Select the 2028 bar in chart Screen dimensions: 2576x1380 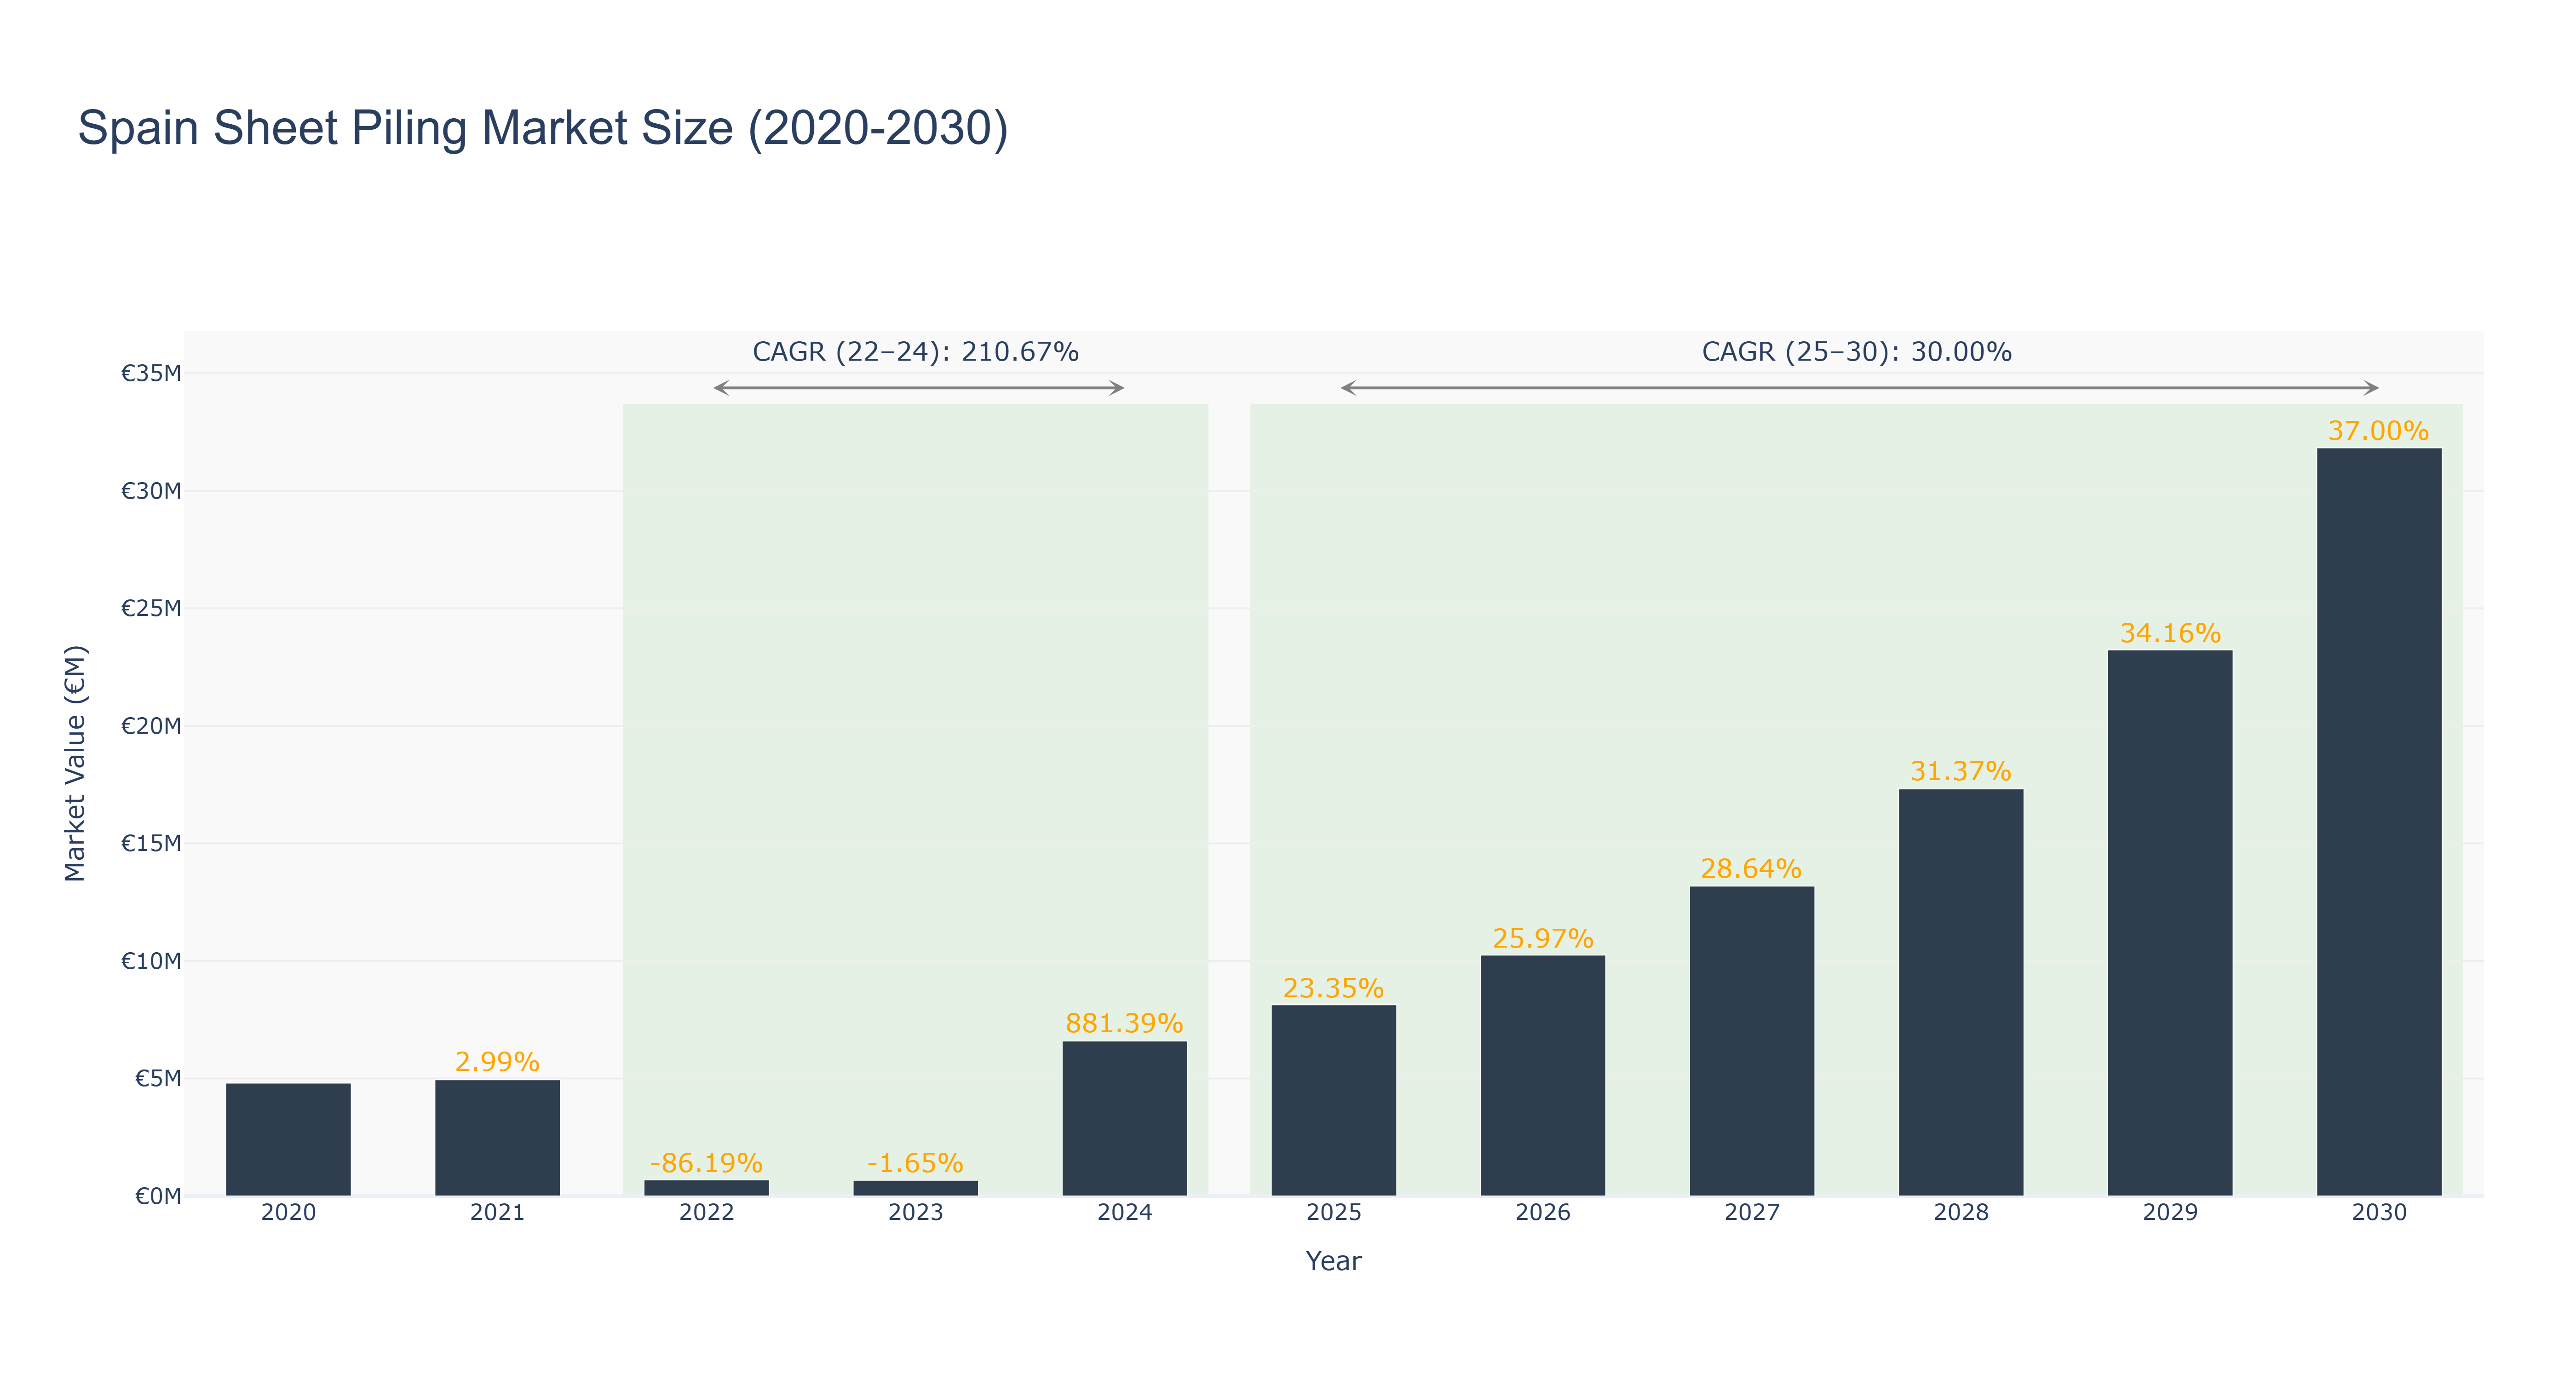[1961, 993]
